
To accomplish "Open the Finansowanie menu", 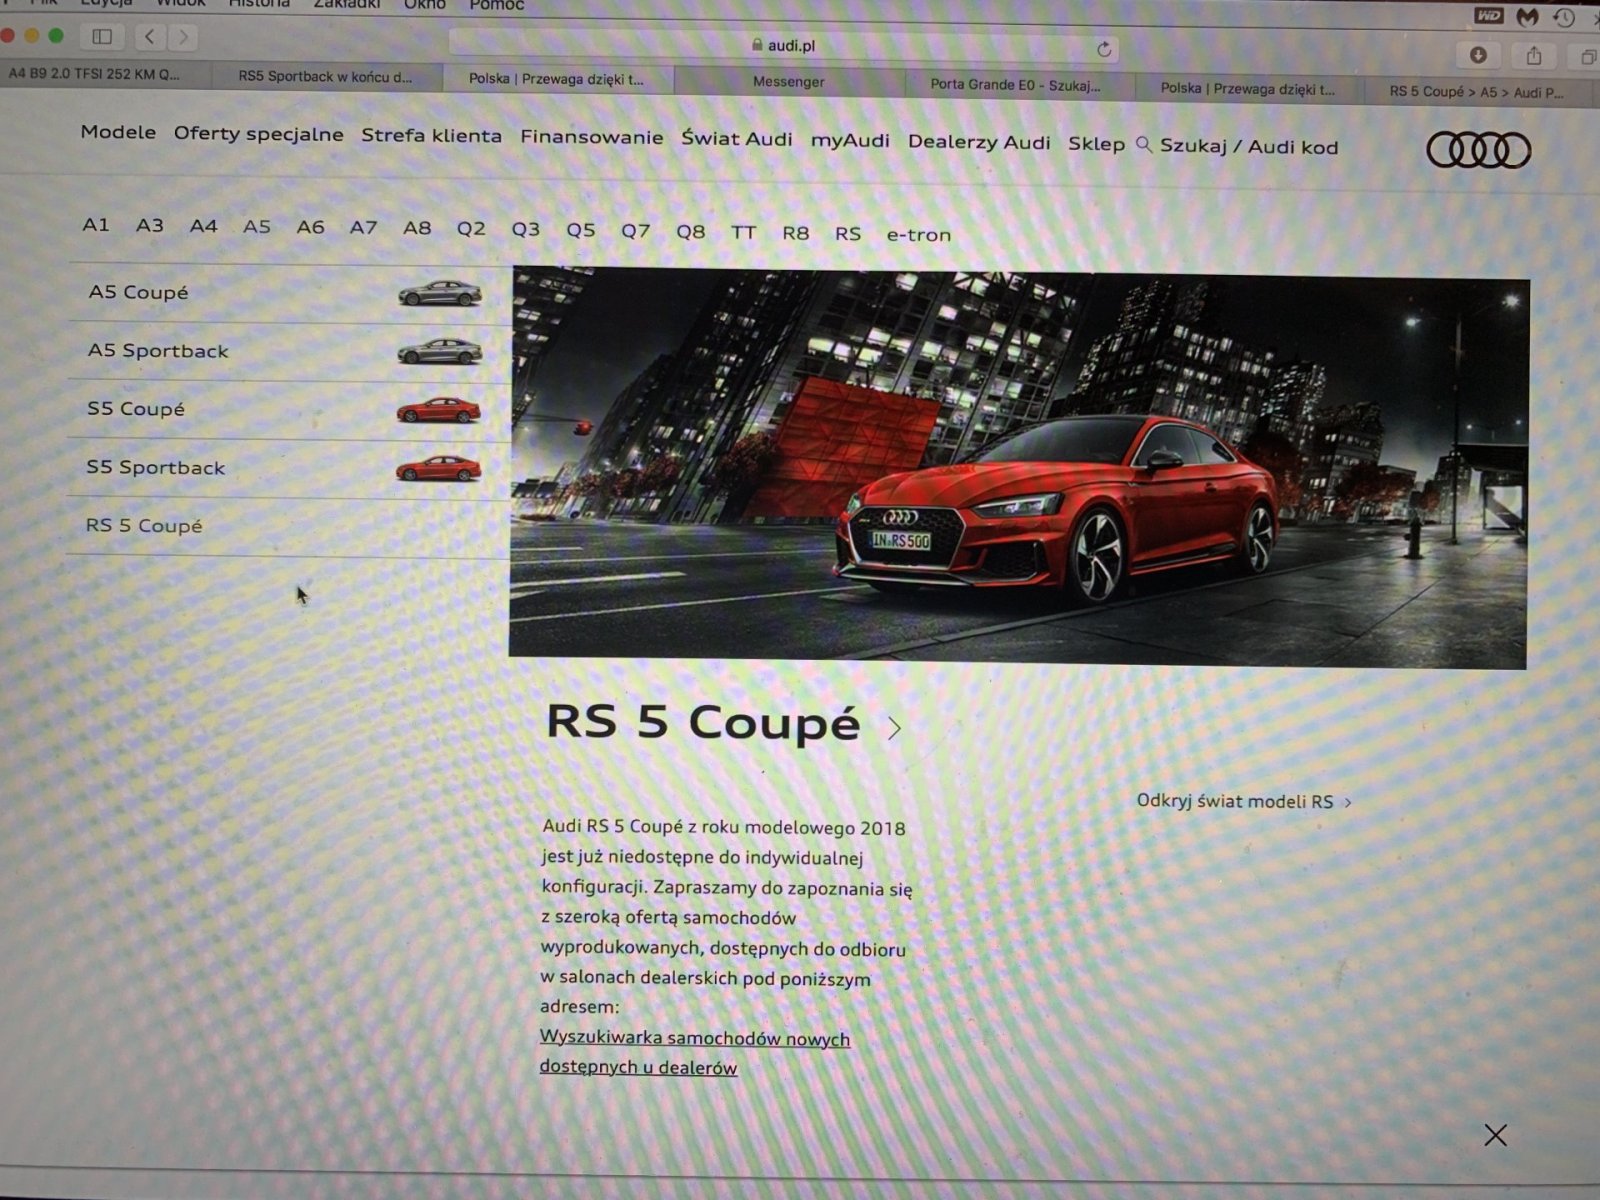I will [591, 137].
